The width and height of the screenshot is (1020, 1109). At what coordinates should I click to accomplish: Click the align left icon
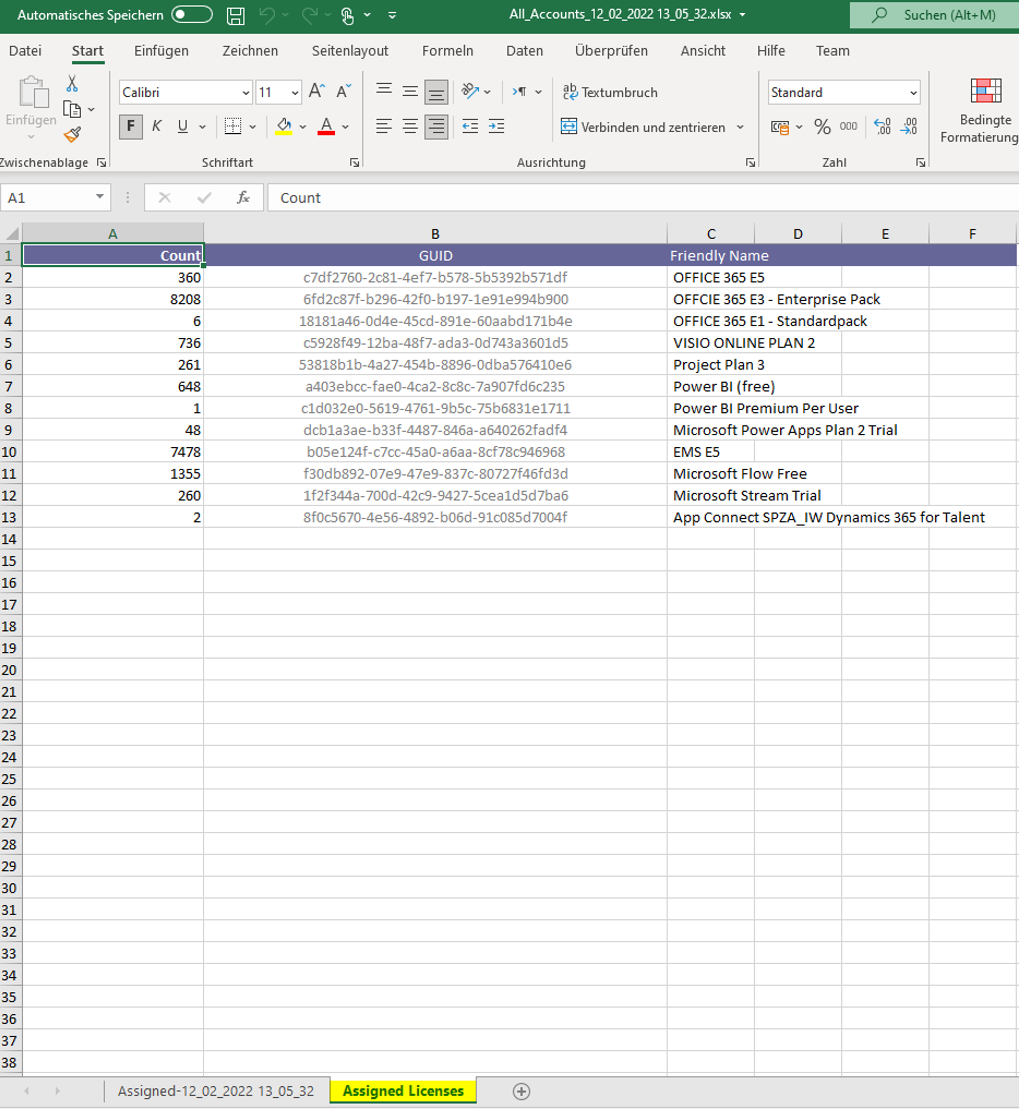point(384,127)
